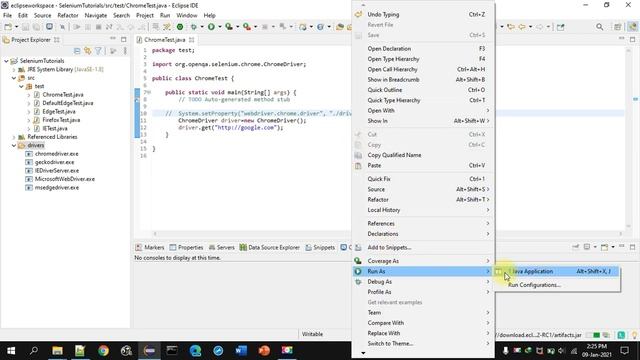Expand the Referenced Libraries node
This screenshot has height=360, width=640.
point(14,137)
